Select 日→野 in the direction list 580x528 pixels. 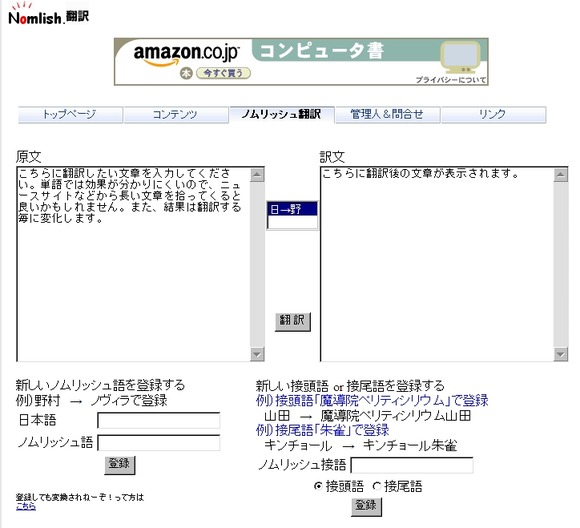(x=292, y=209)
